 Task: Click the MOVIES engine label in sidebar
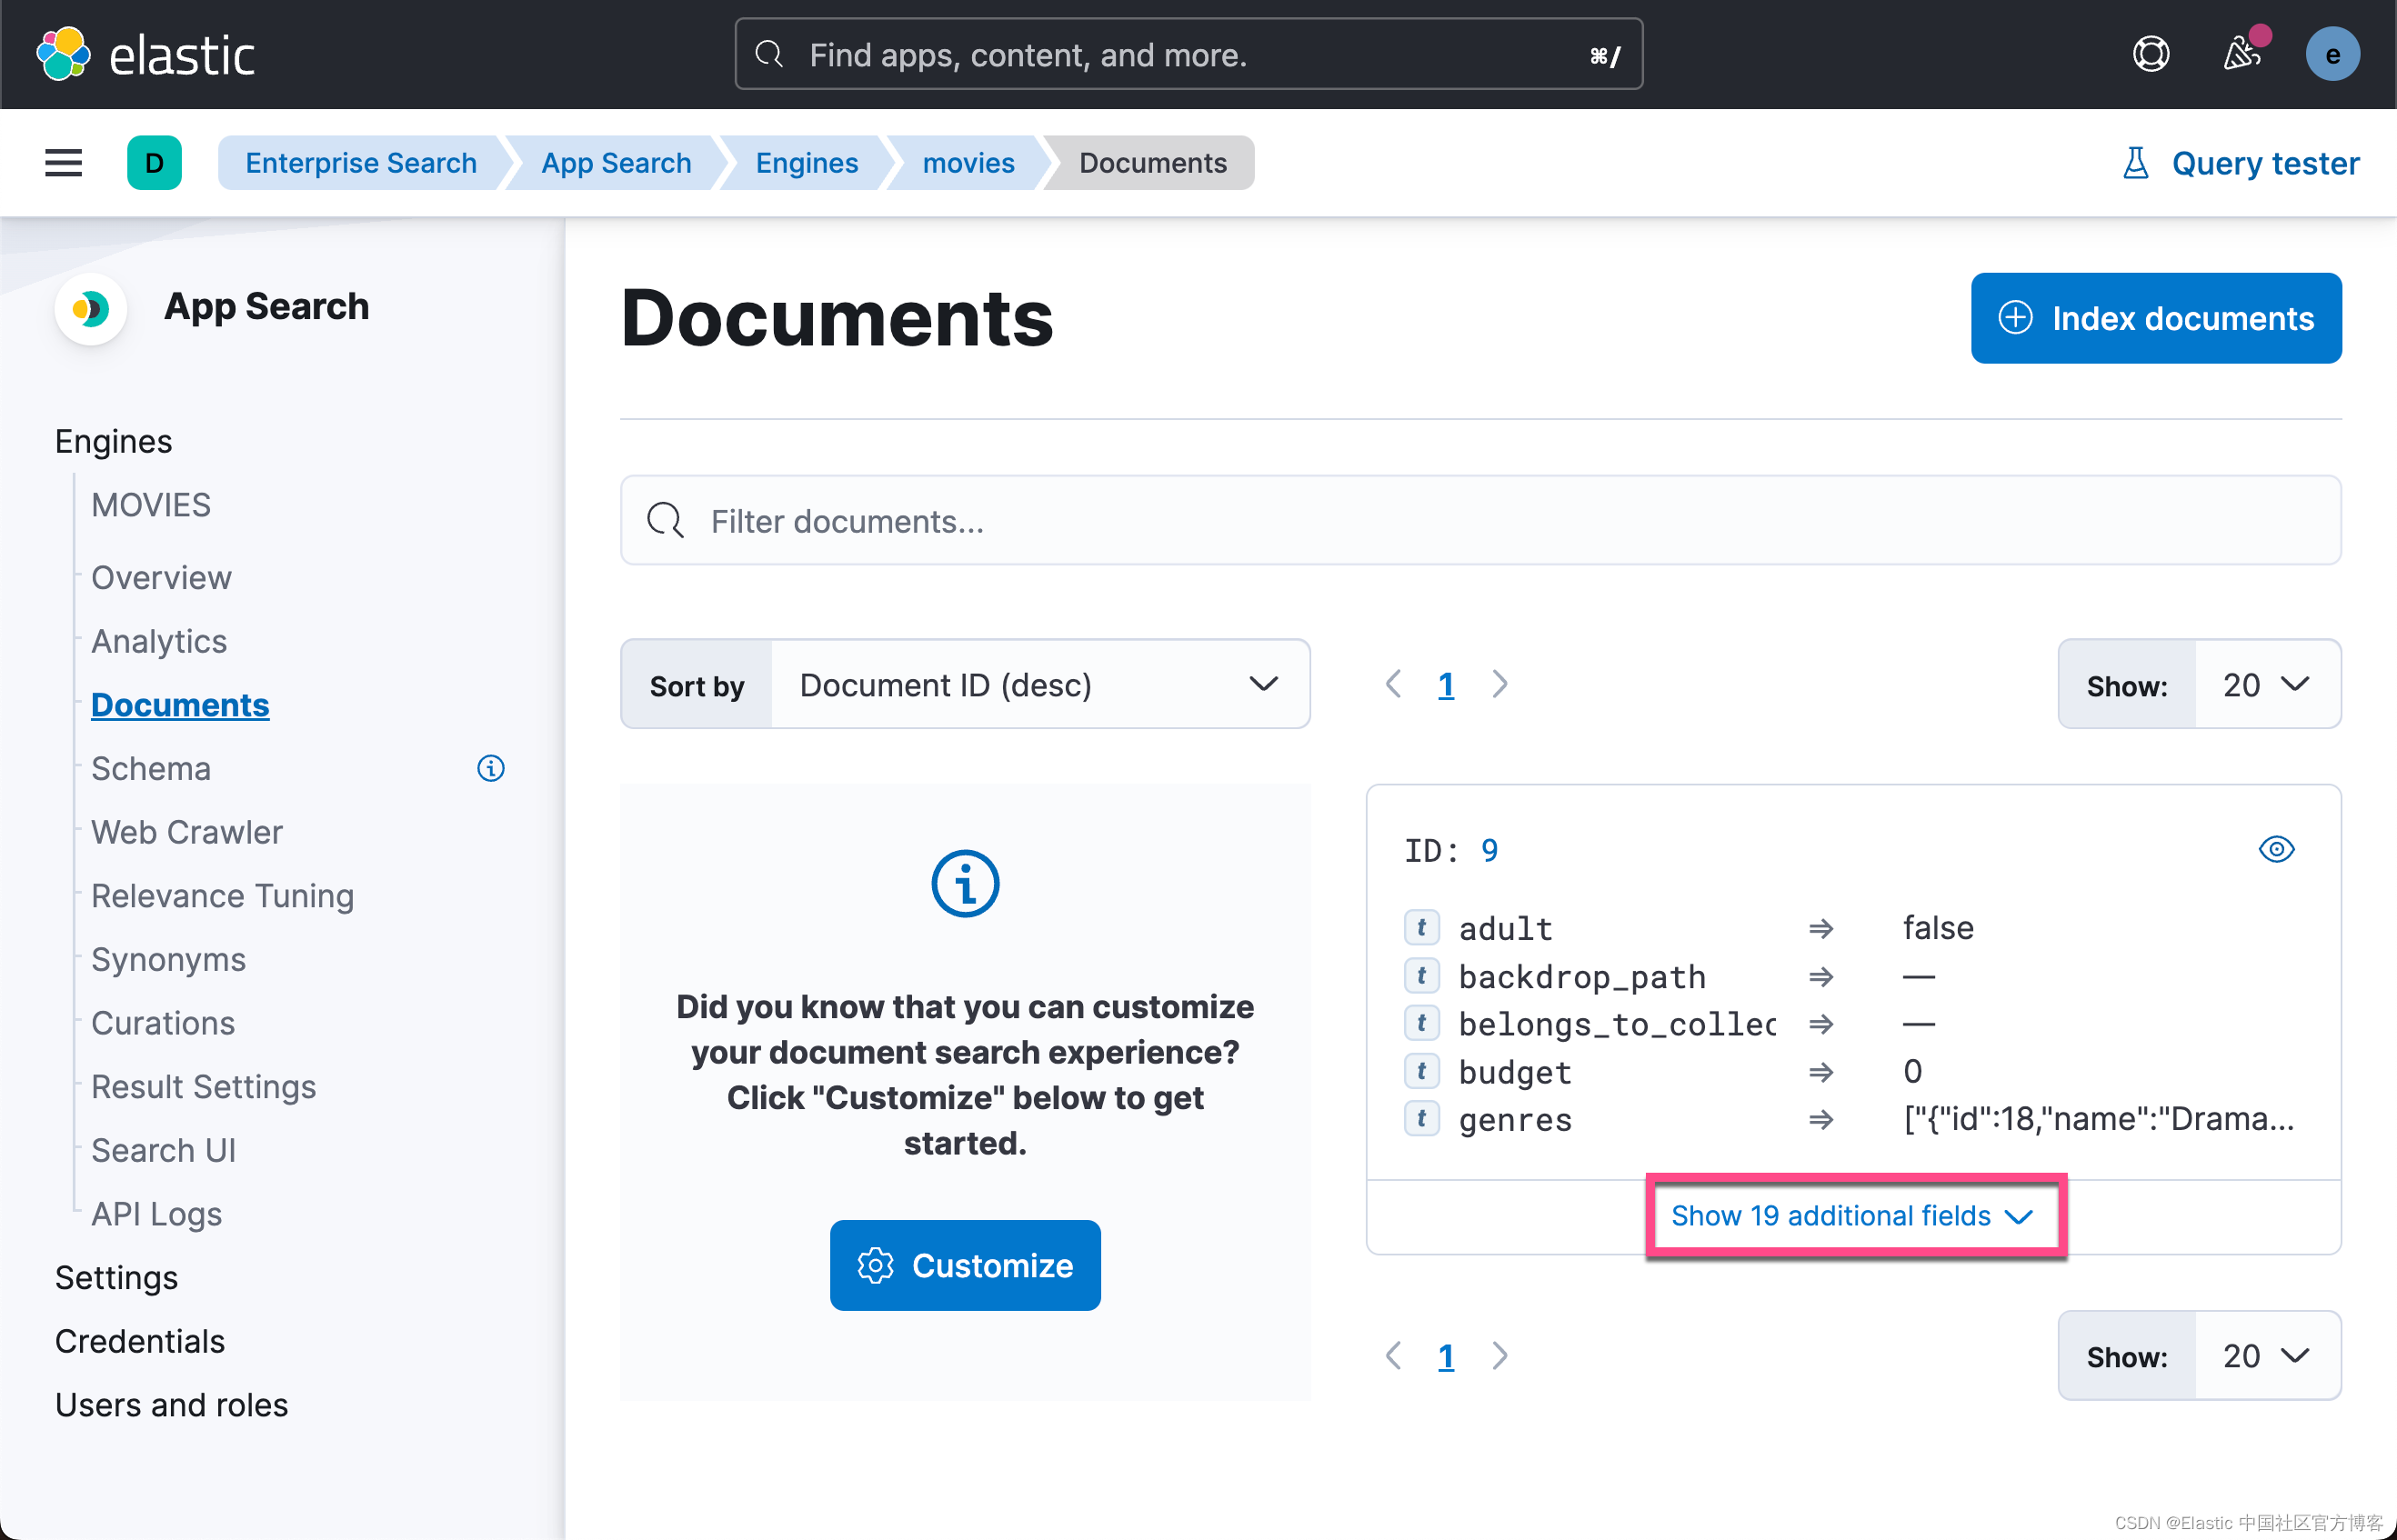[151, 505]
